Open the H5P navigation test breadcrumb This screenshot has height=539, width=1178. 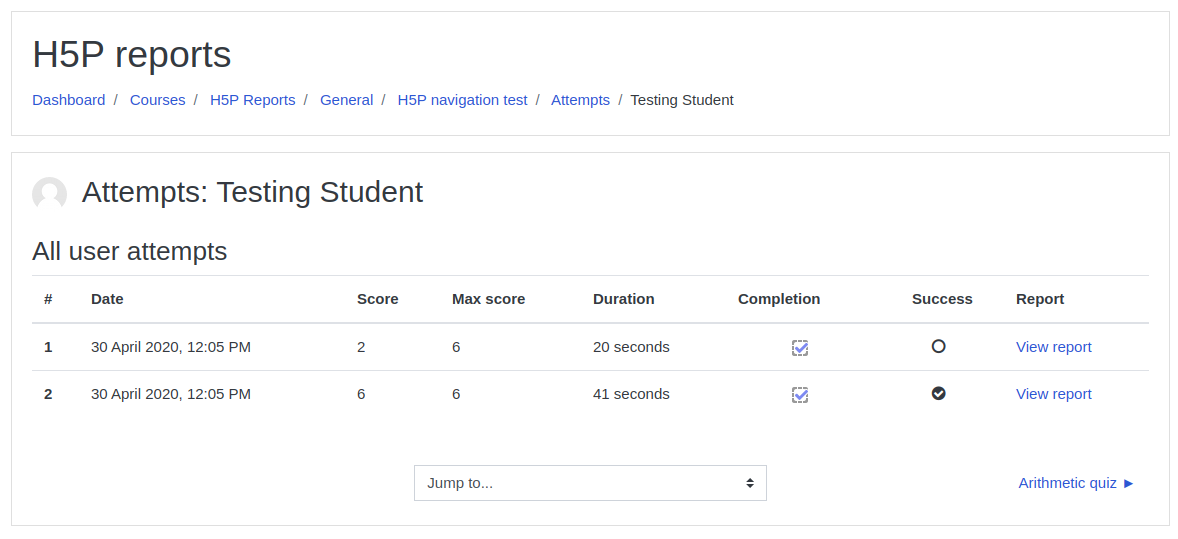click(462, 100)
